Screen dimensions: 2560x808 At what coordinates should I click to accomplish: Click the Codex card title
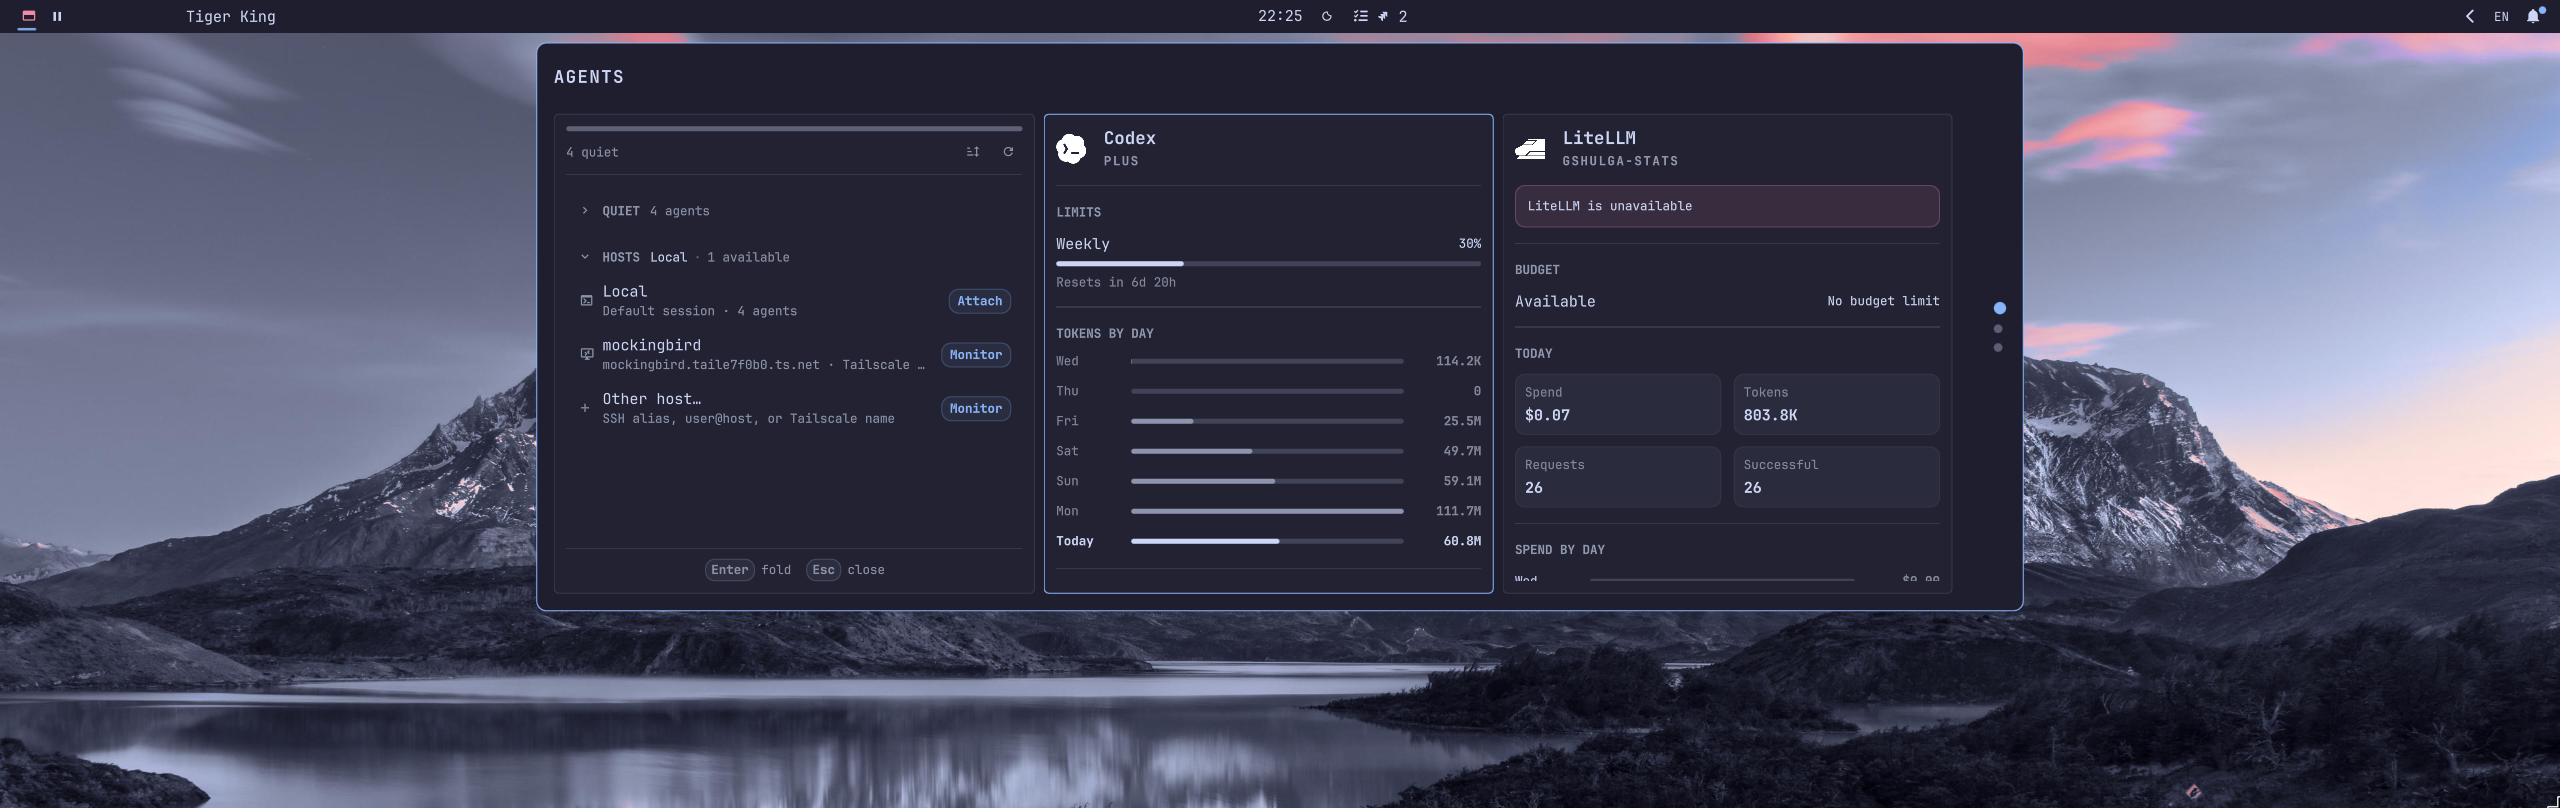[1129, 138]
